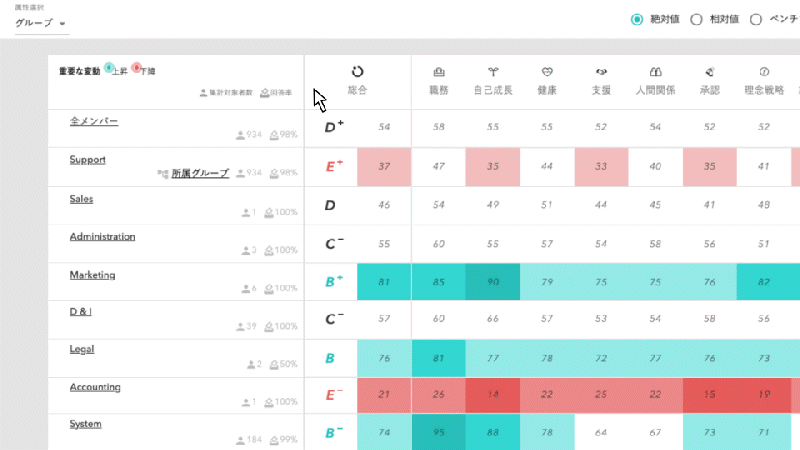The image size is (800, 450).
Task: Select the ベンチ radio option
Action: tap(756, 19)
